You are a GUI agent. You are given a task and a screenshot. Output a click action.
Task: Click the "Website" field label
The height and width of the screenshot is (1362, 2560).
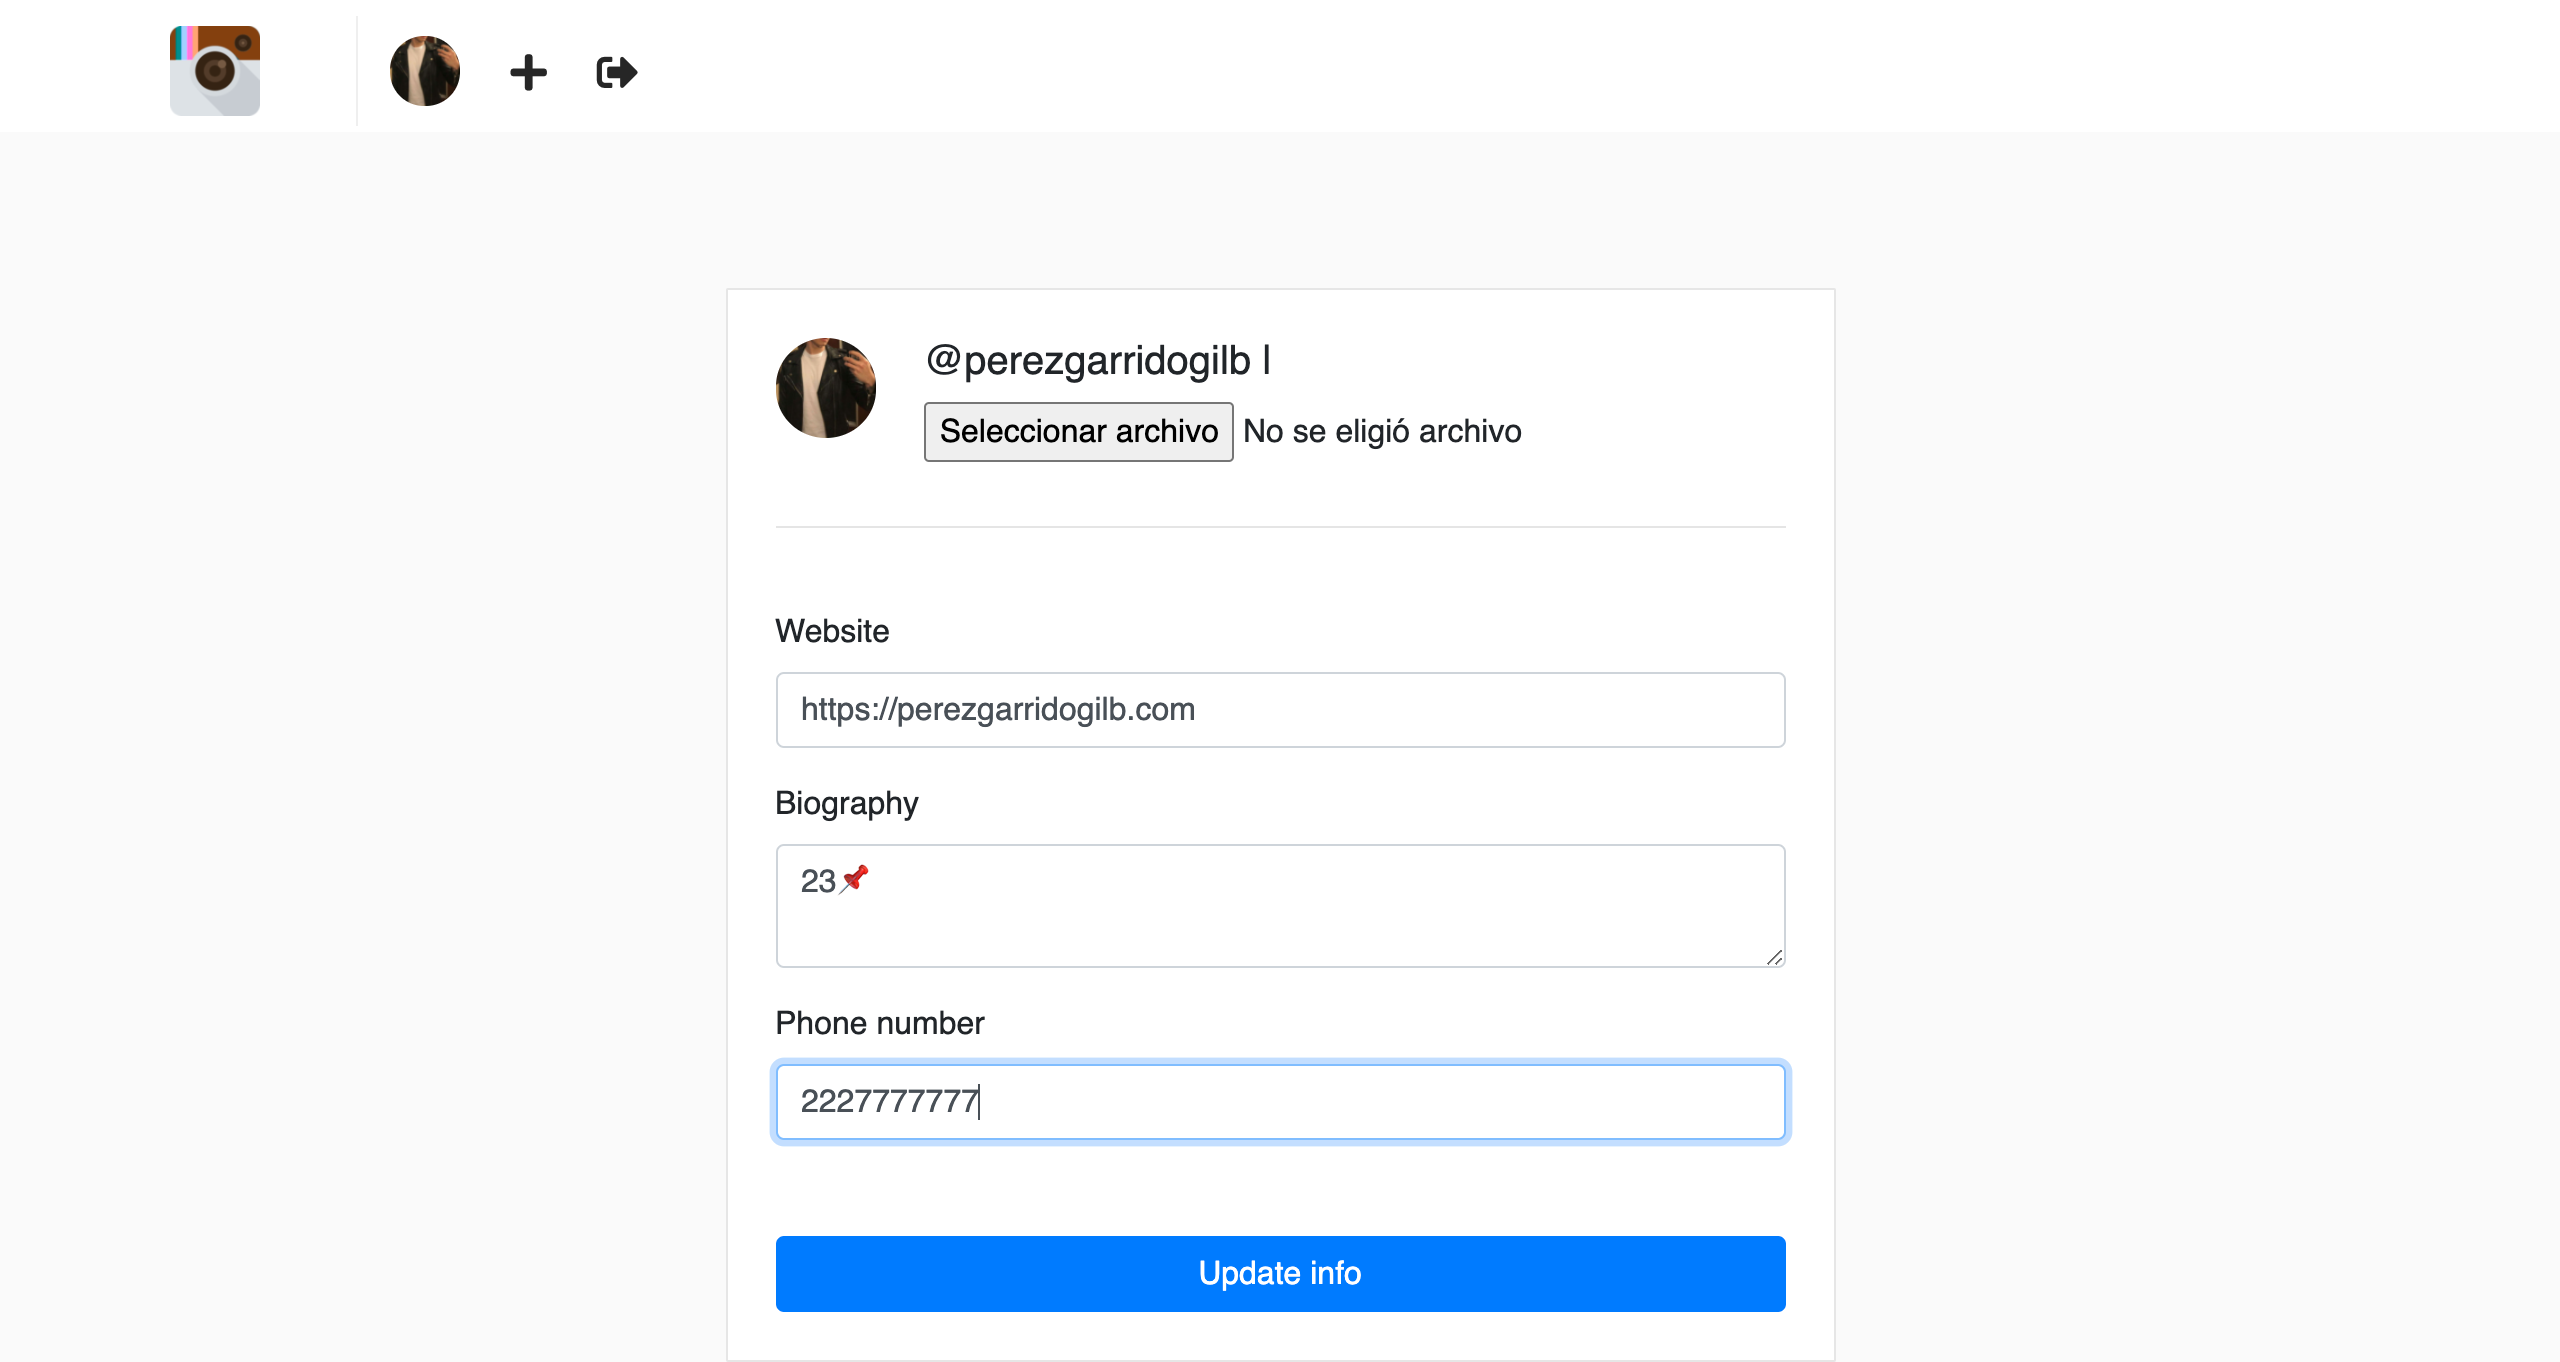tap(831, 631)
